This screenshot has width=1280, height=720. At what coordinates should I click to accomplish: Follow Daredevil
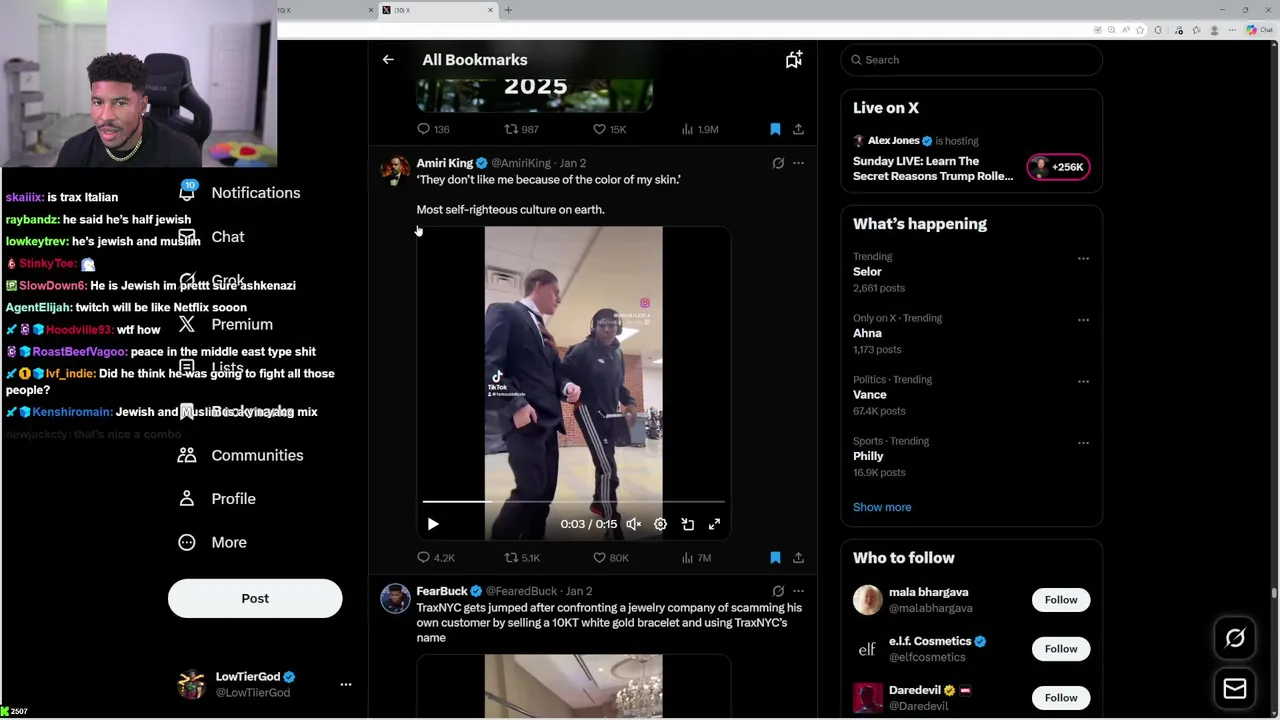1061,698
